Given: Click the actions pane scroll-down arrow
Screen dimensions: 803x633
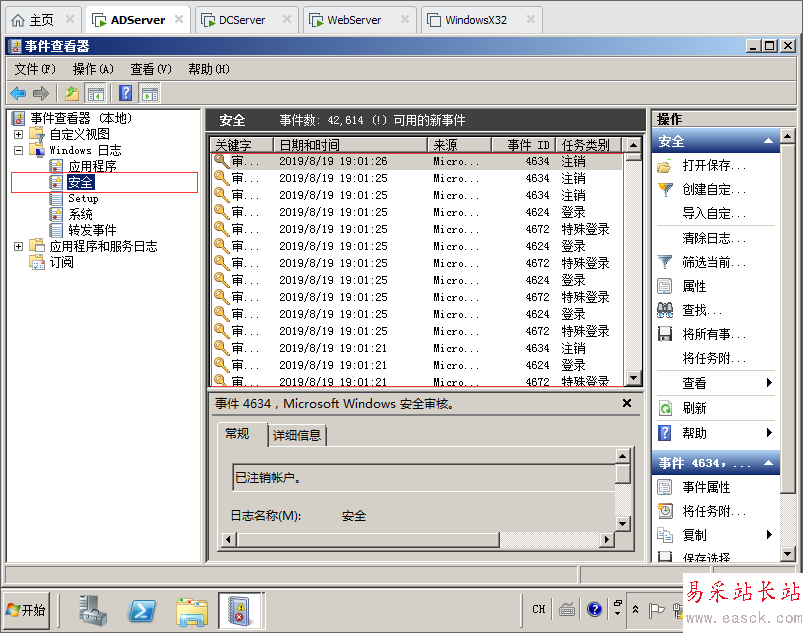Looking at the screenshot, I should click(x=788, y=553).
